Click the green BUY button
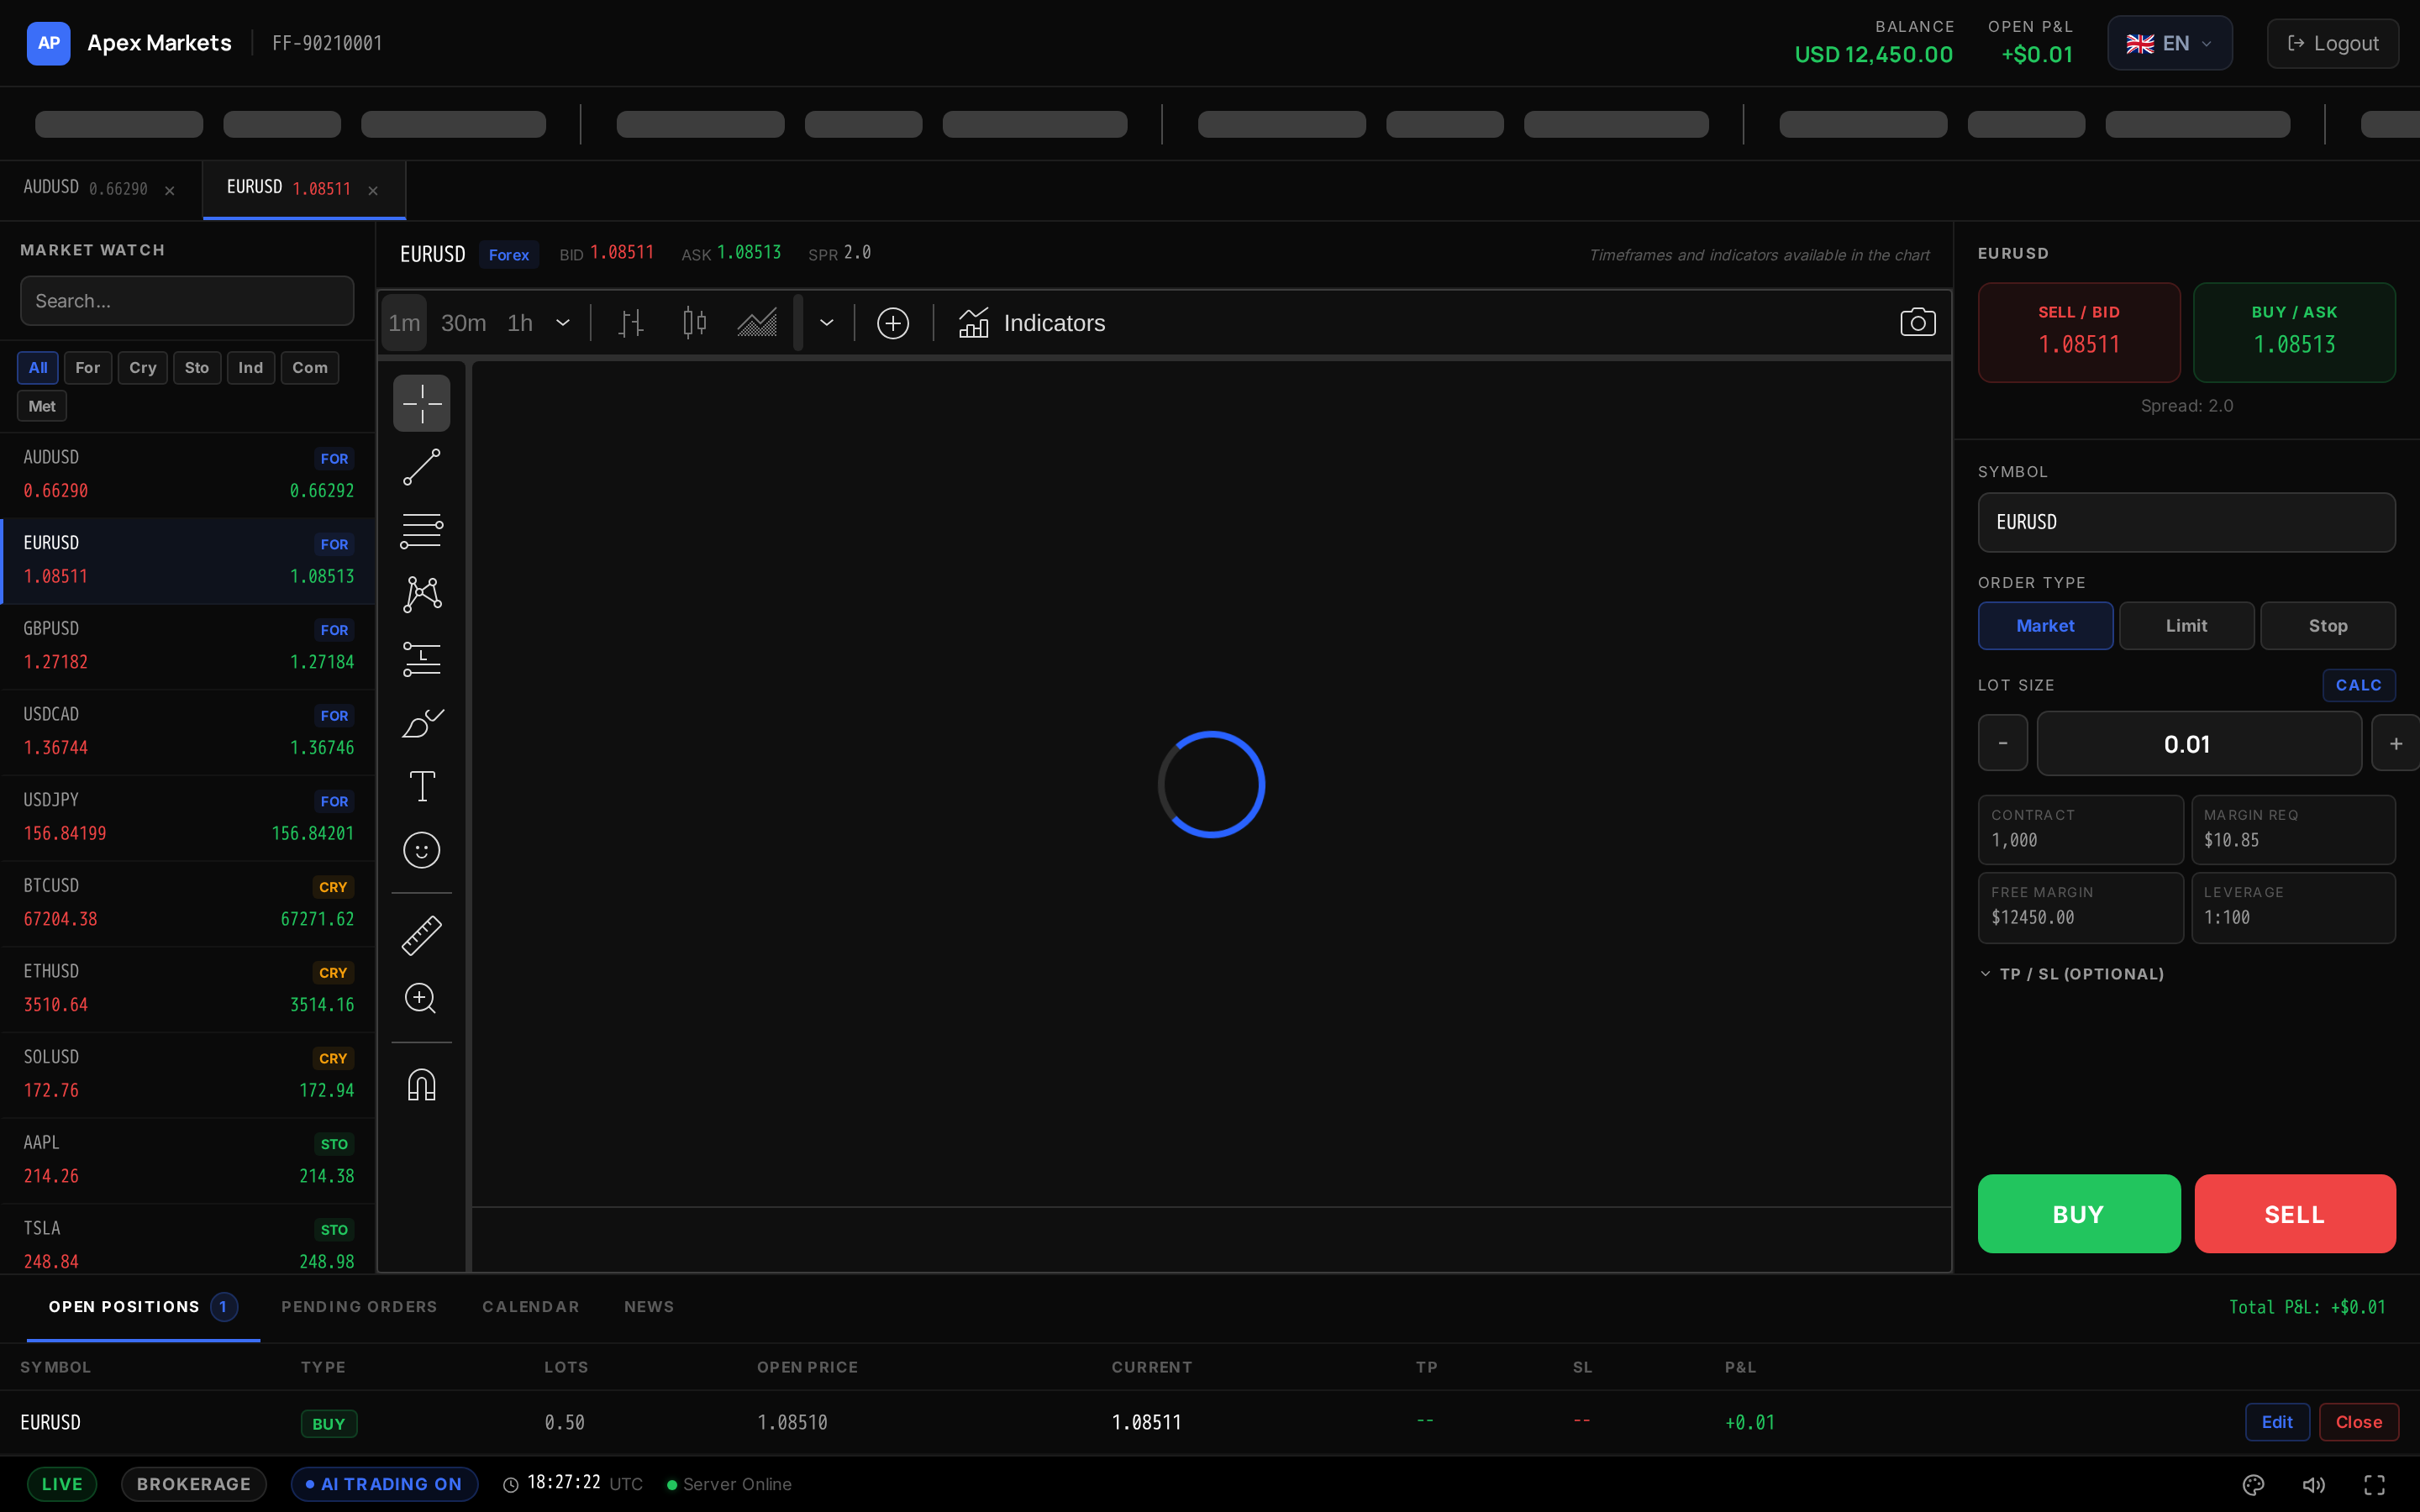This screenshot has height=1512, width=2420. [x=2078, y=1214]
